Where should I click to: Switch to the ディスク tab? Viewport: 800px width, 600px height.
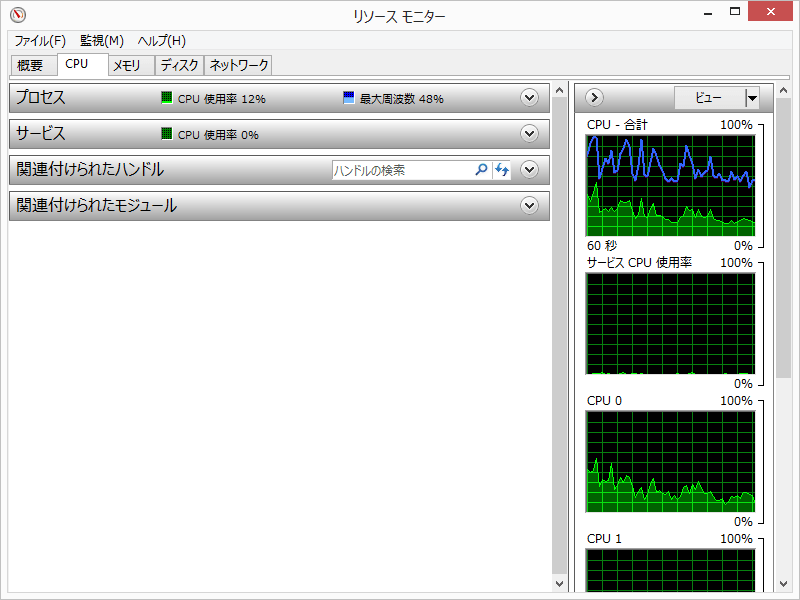coord(179,65)
